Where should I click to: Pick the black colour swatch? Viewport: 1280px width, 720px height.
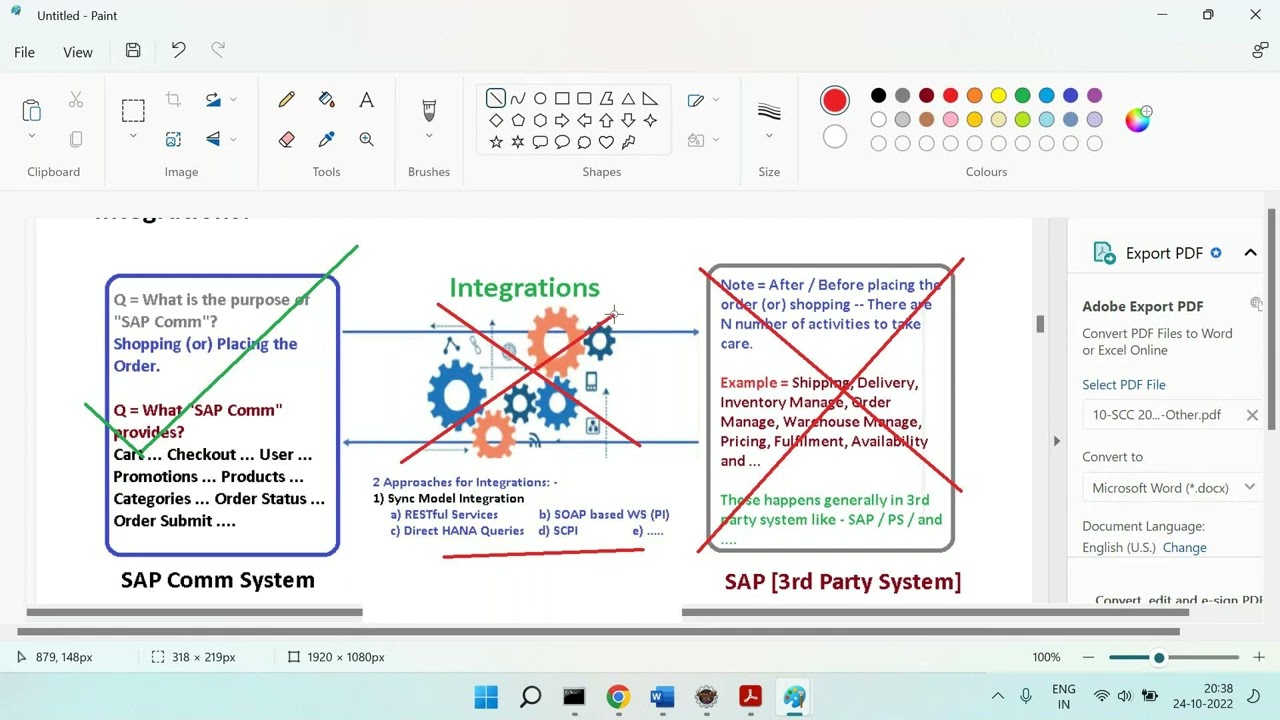click(878, 96)
